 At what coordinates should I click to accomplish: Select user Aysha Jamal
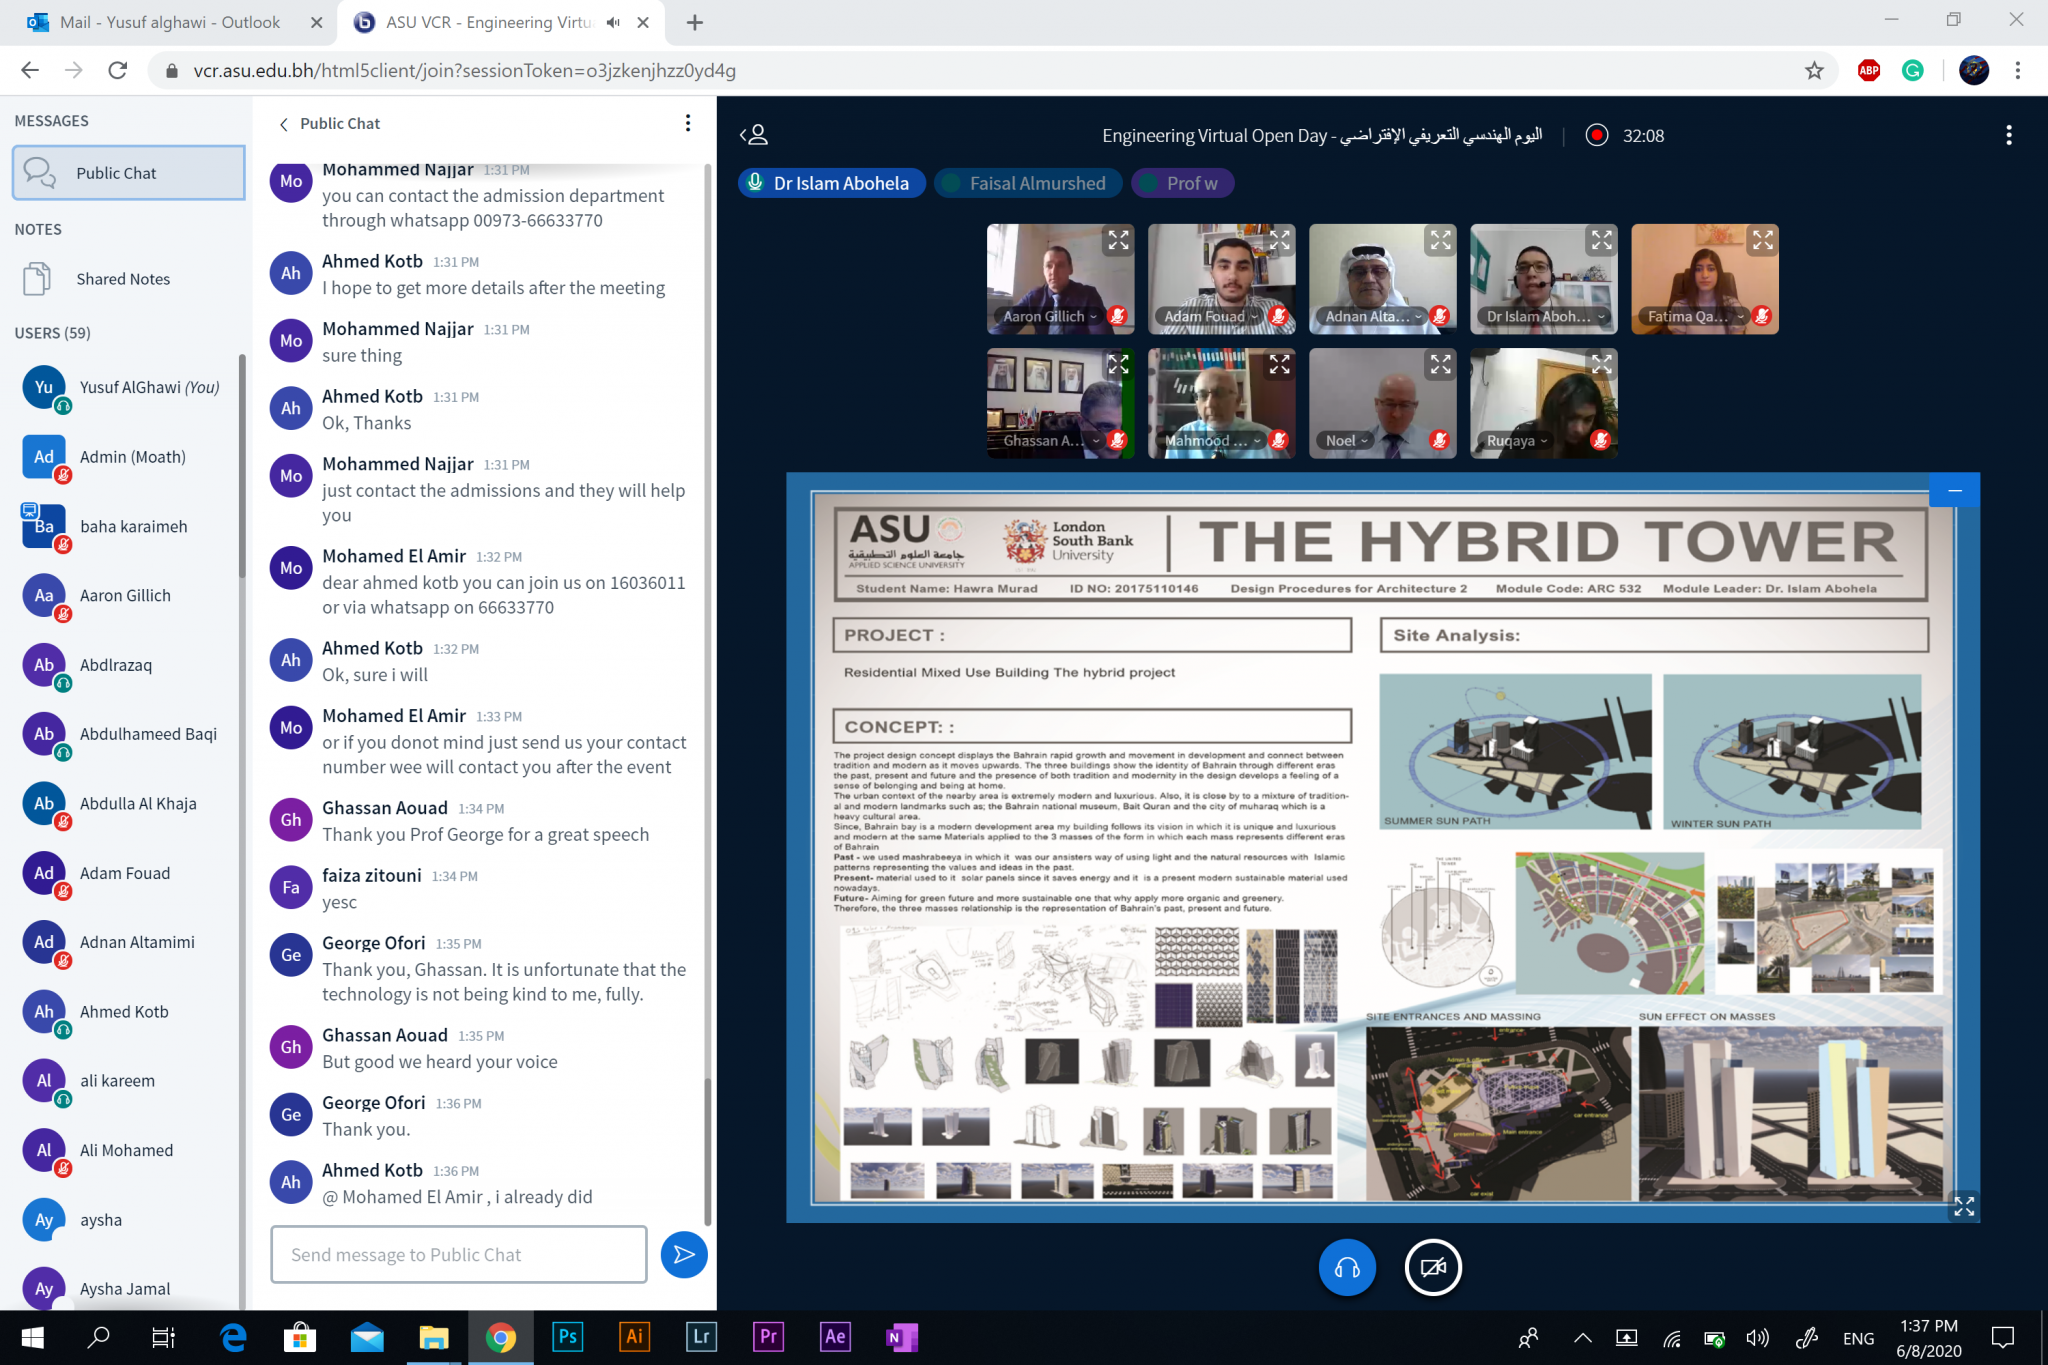[125, 1288]
